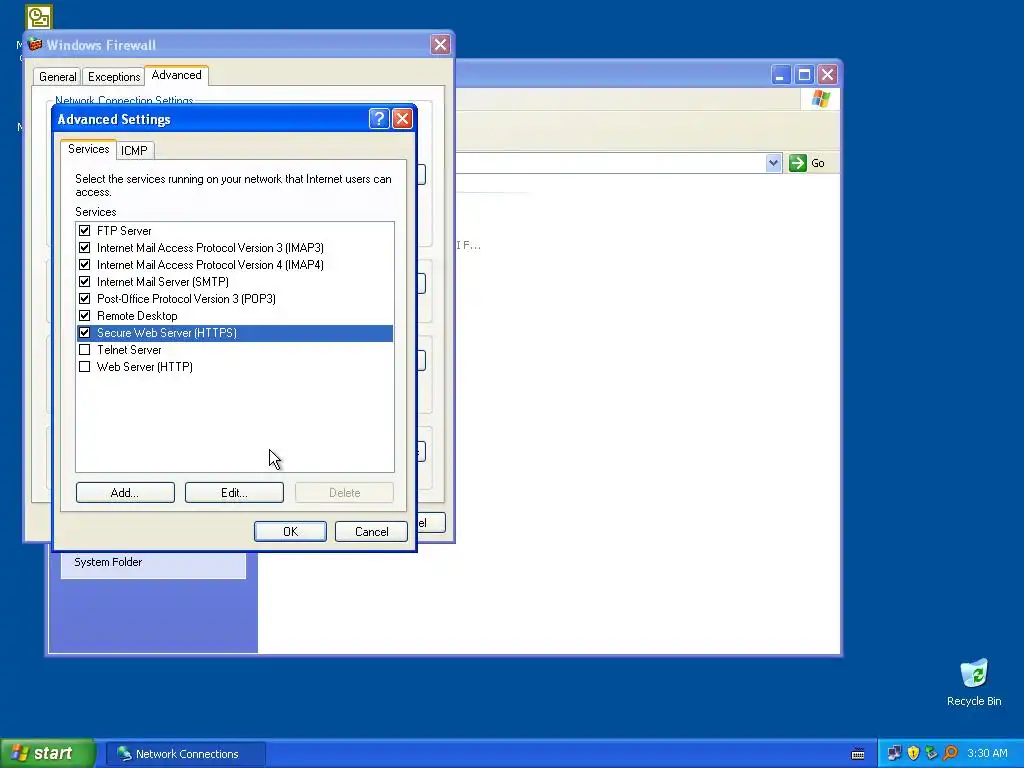Click the network computers tray icon

coord(894,754)
